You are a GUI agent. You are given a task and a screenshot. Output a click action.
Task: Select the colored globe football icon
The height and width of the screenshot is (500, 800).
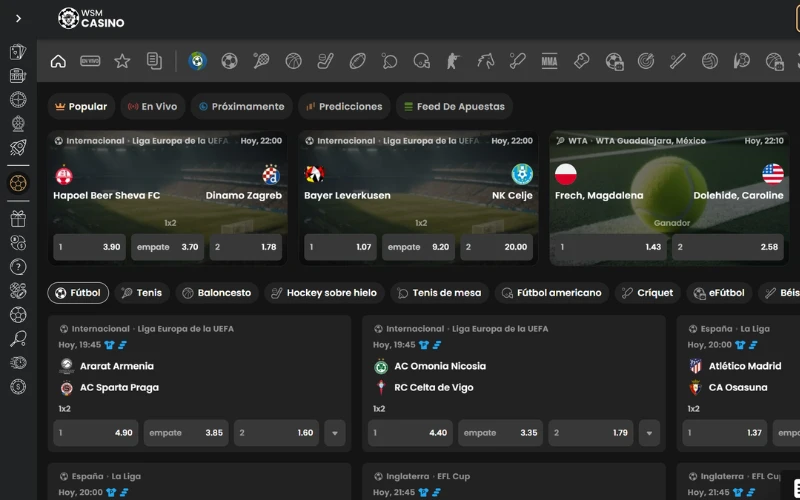tap(197, 61)
